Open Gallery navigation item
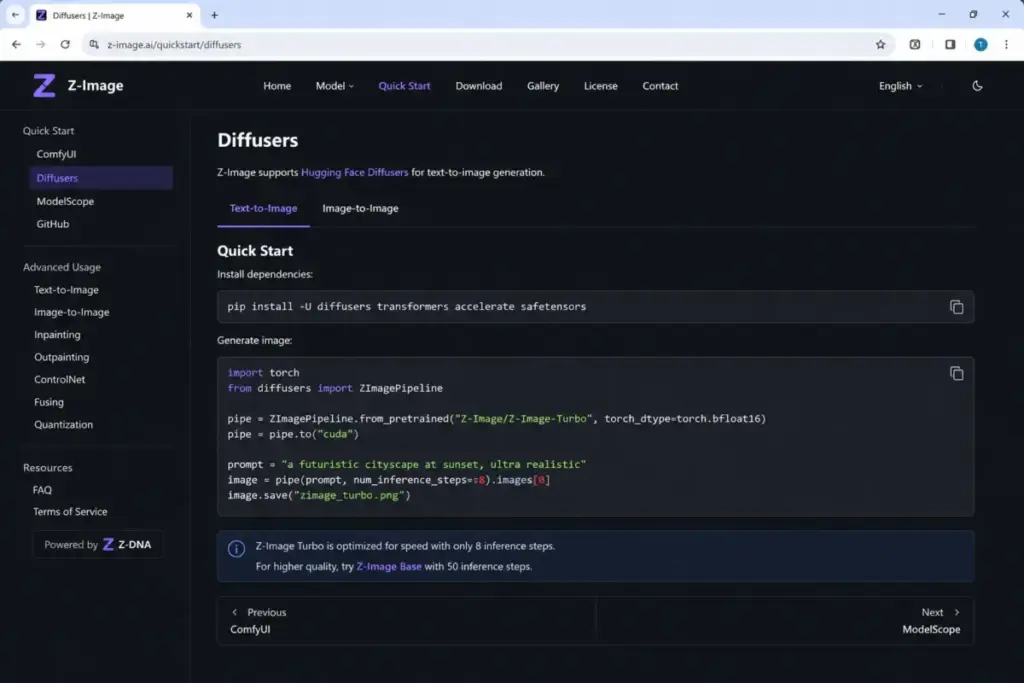Image resolution: width=1024 pixels, height=683 pixels. point(543,86)
